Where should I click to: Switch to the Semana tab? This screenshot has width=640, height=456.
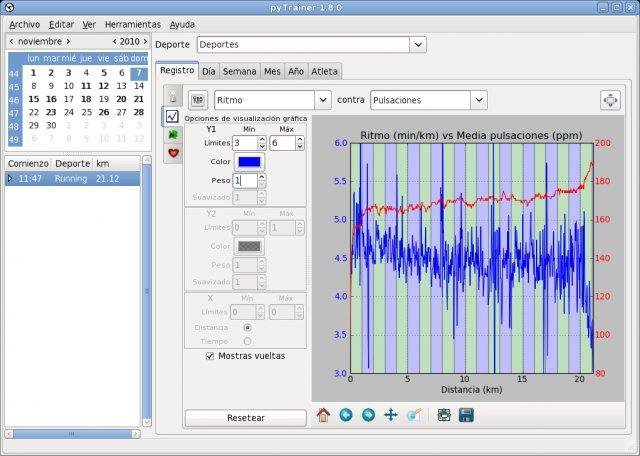(x=239, y=71)
